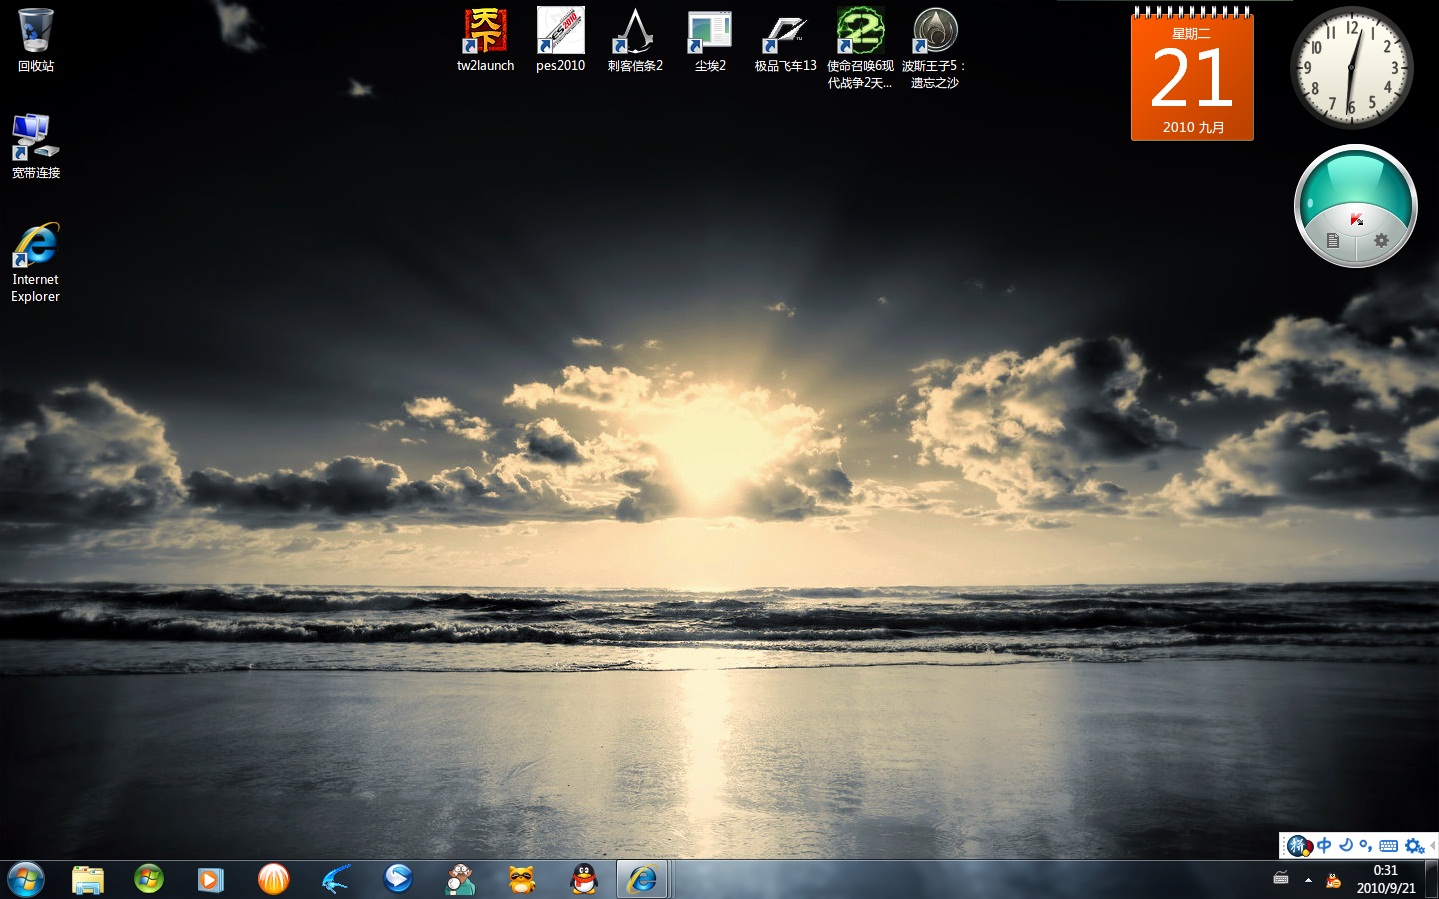Click the 使命召唤6 game shortcut
The height and width of the screenshot is (899, 1439).
tap(860, 40)
